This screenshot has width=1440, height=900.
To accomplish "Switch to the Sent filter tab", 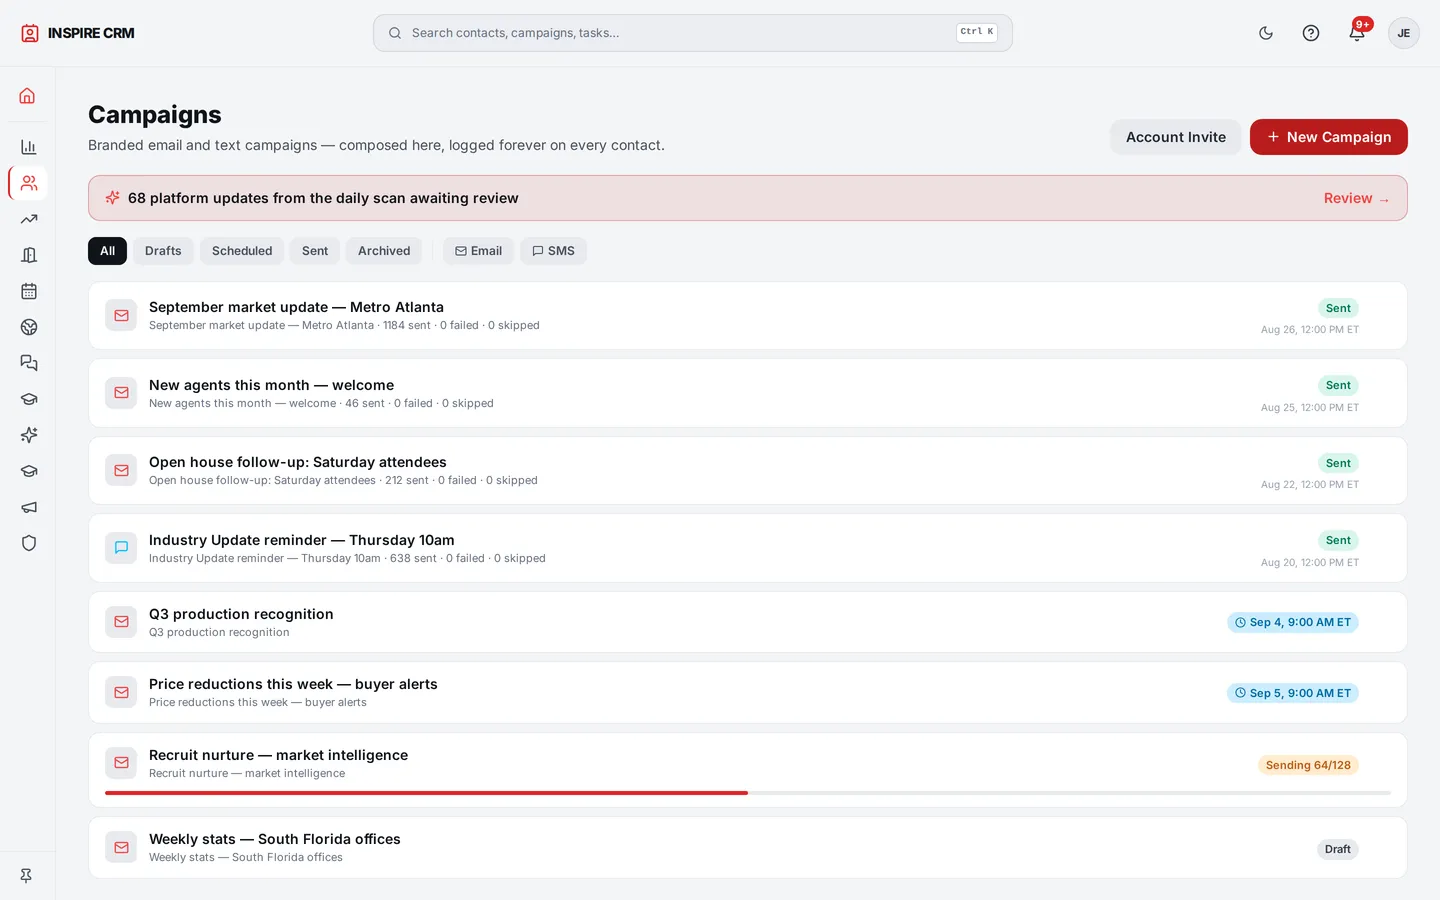I will tap(315, 251).
